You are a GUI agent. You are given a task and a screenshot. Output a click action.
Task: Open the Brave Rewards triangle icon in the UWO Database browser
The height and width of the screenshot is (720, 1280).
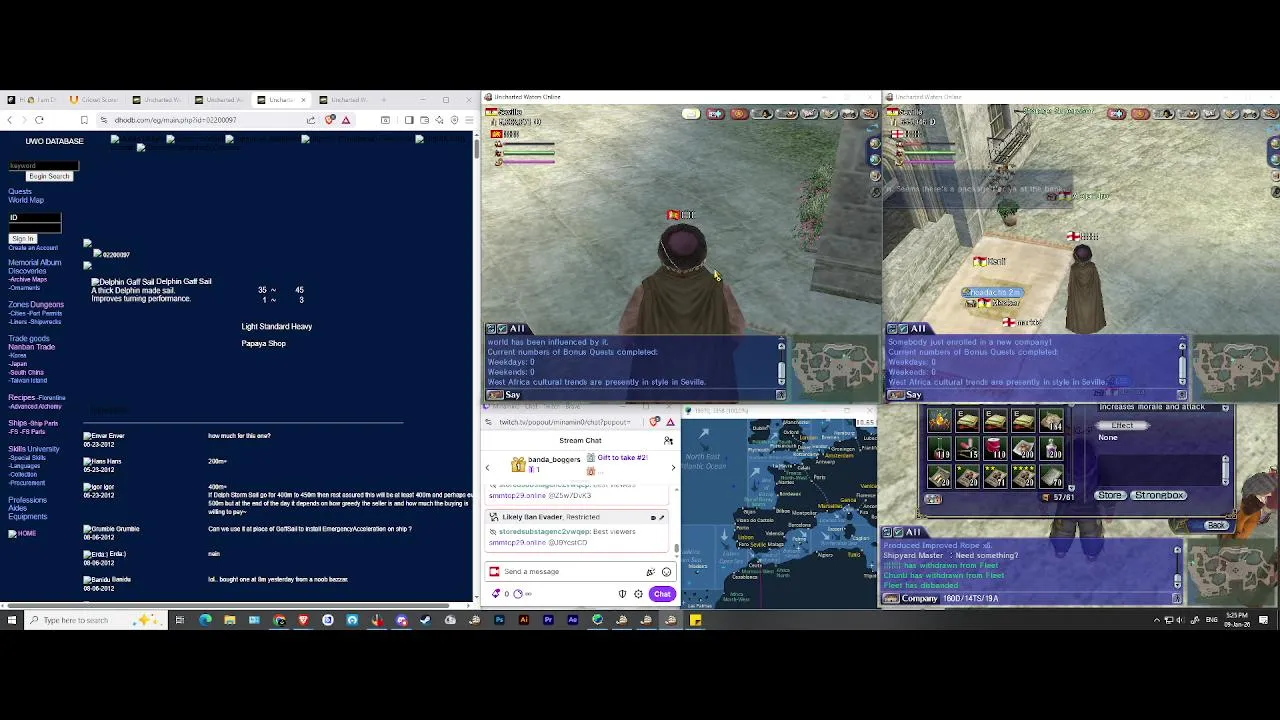click(x=346, y=120)
